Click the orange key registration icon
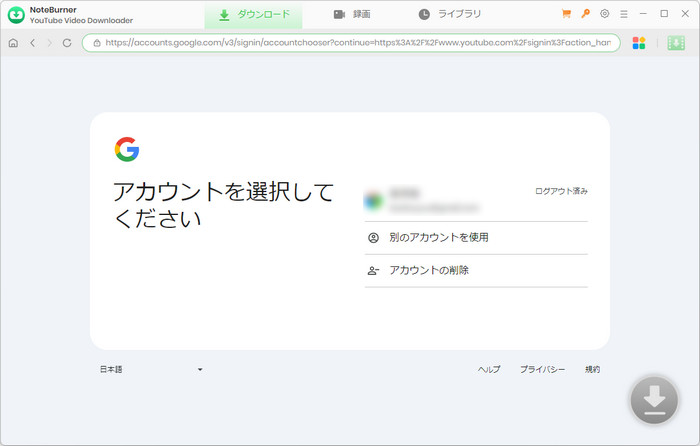 (x=585, y=14)
